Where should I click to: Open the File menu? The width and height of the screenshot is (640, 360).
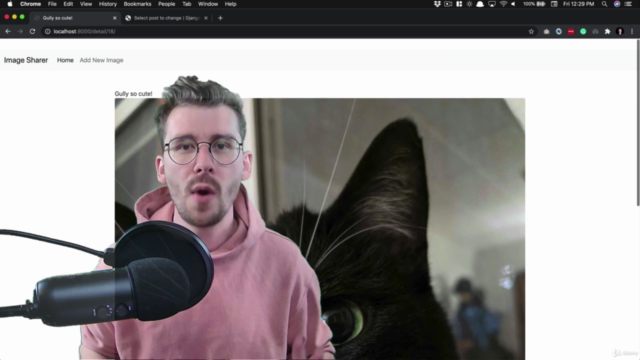52,4
